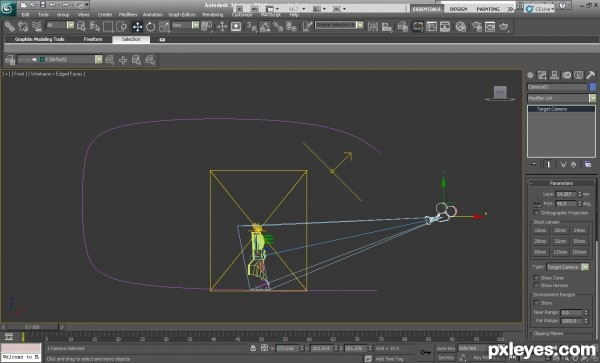This screenshot has height=363, width=600.
Task: Enable Show Horizon checkbox
Action: point(536,285)
